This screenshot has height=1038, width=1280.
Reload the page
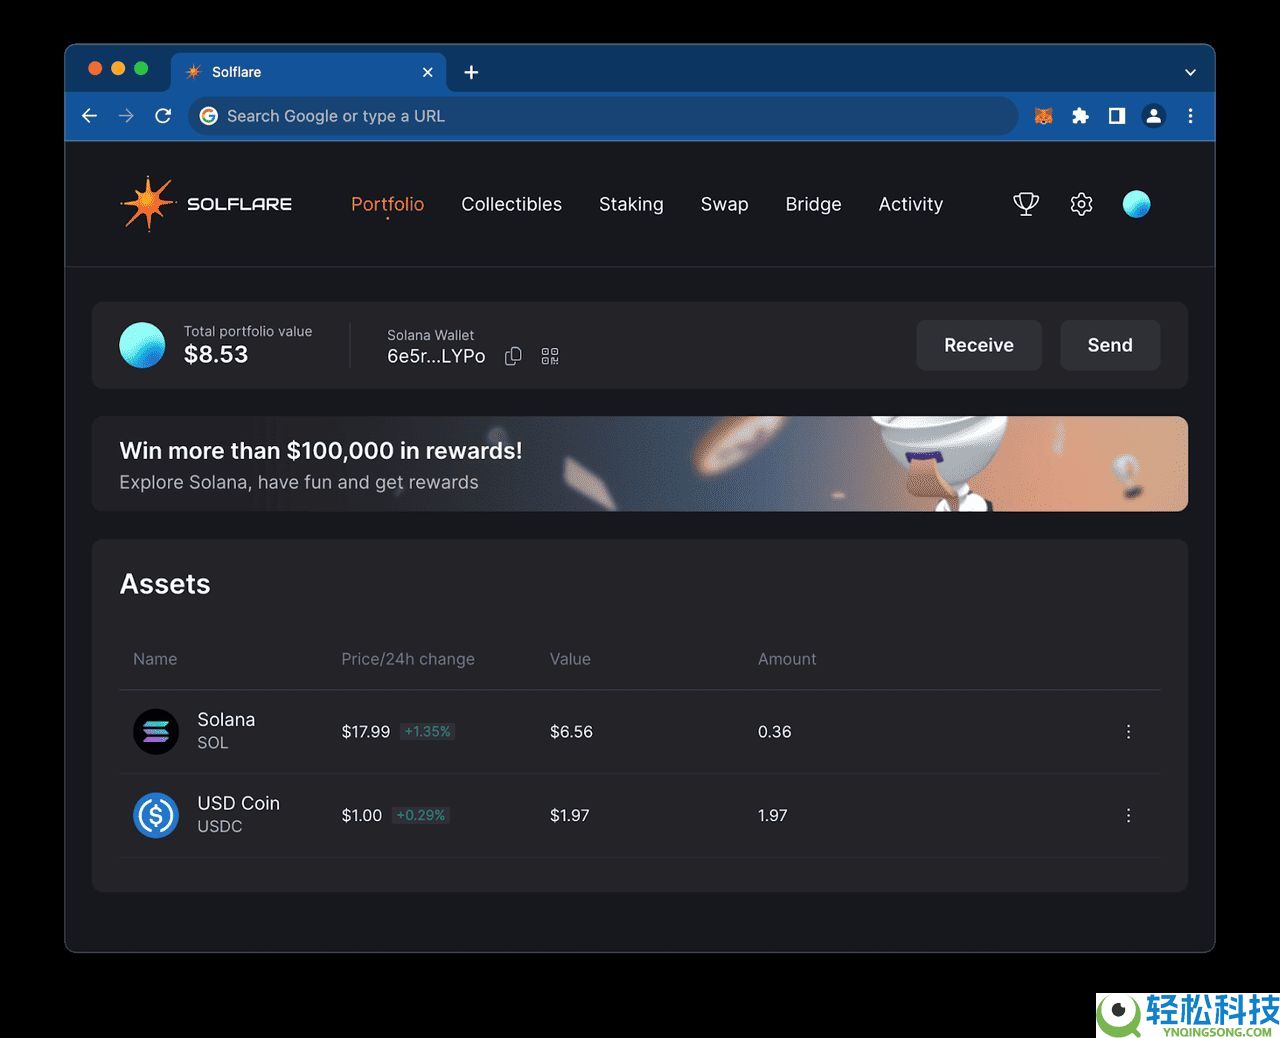pyautogui.click(x=163, y=116)
